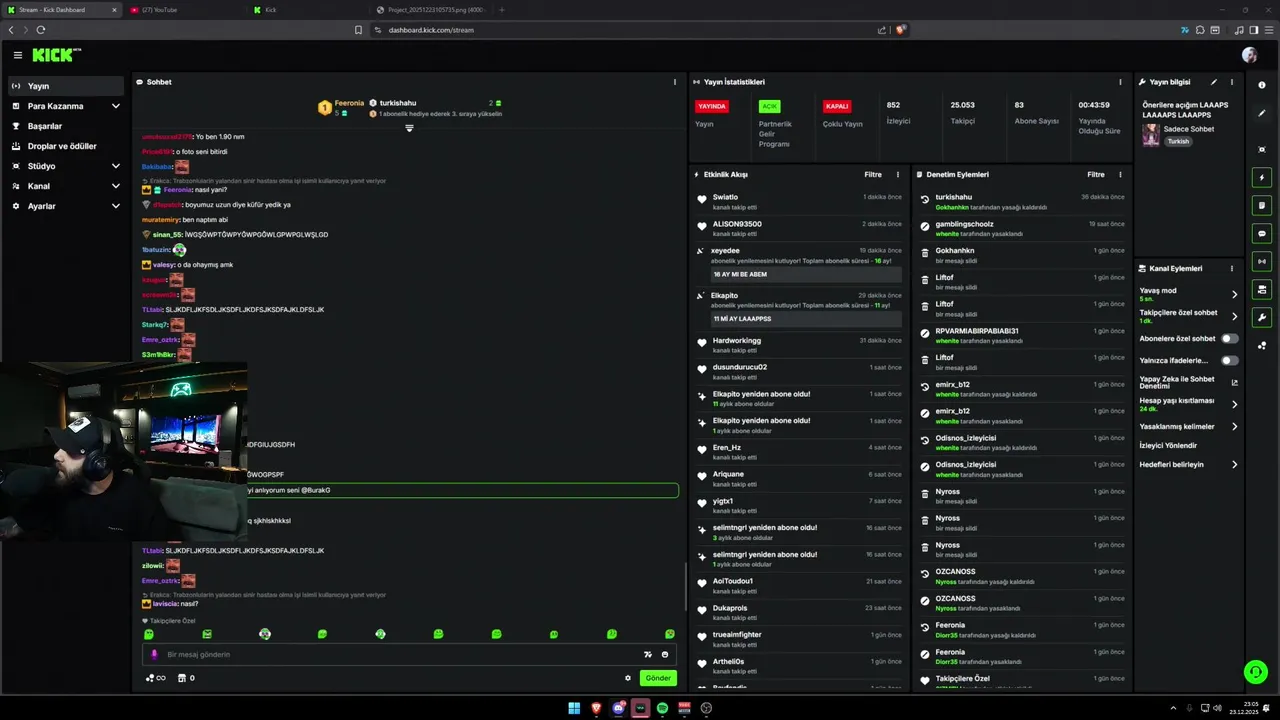
Task: Click the channel points icon below the message box
Action: click(155, 678)
